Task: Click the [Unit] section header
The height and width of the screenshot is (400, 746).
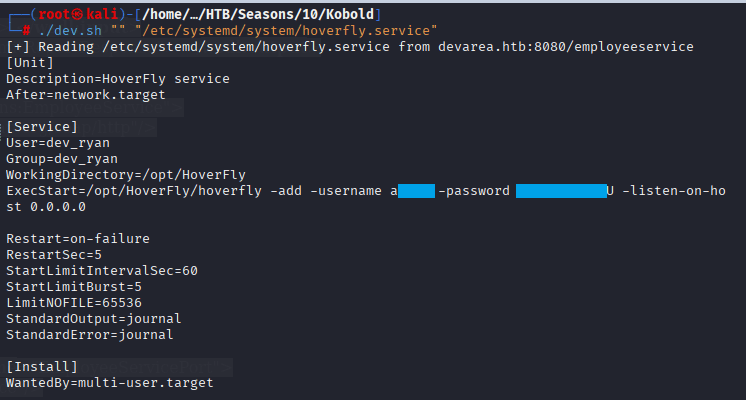Action: (x=31, y=62)
